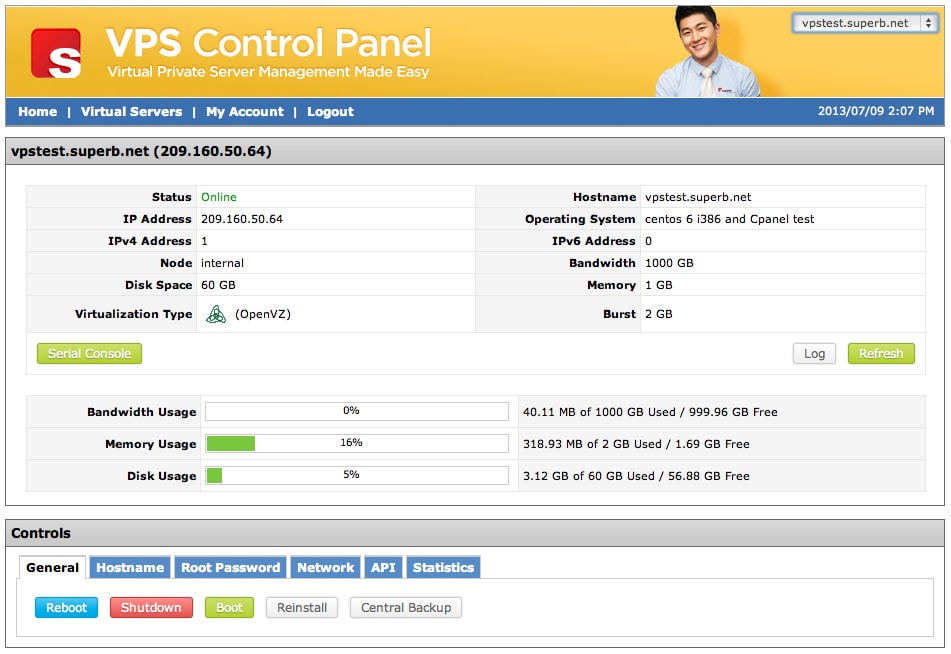Open Central Backup

click(x=406, y=607)
